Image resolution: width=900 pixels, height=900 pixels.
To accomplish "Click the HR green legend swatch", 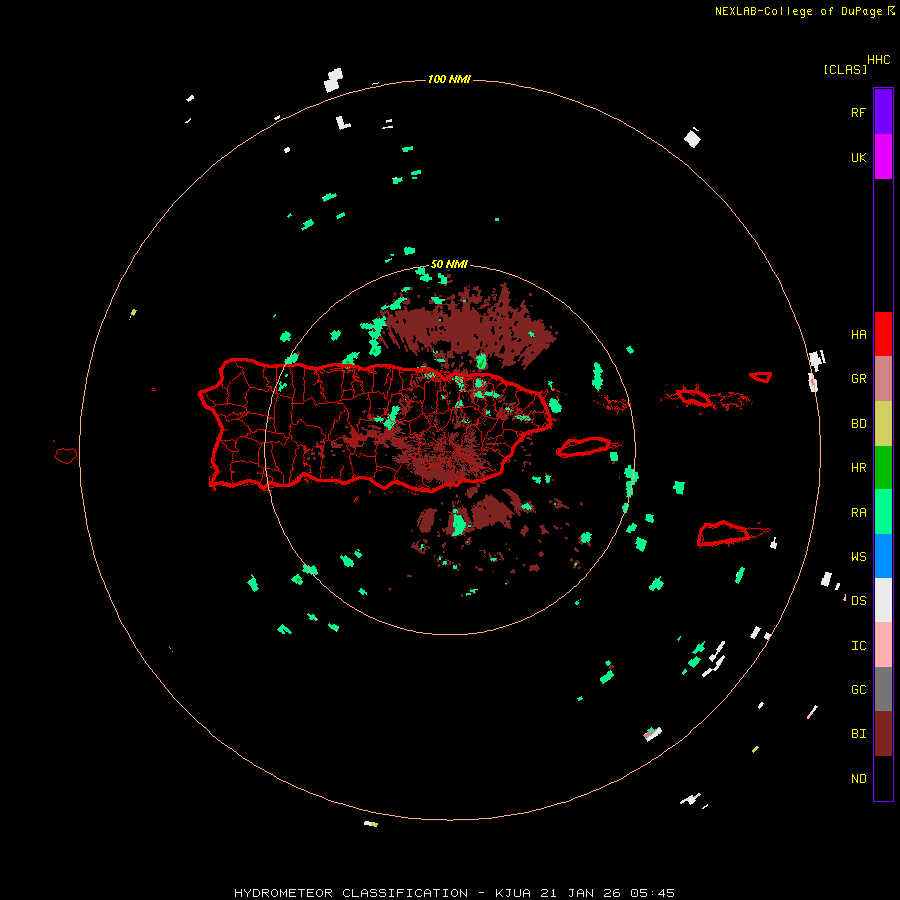I will [x=883, y=468].
